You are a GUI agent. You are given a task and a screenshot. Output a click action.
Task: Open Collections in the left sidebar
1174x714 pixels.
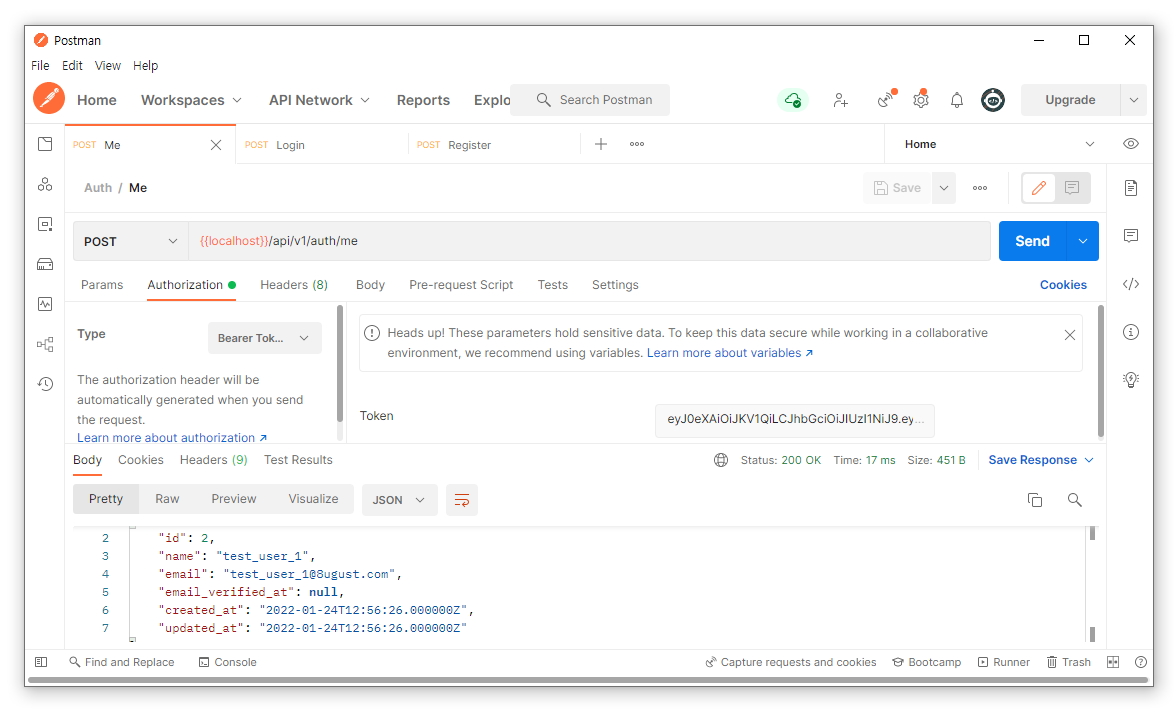pyautogui.click(x=45, y=144)
